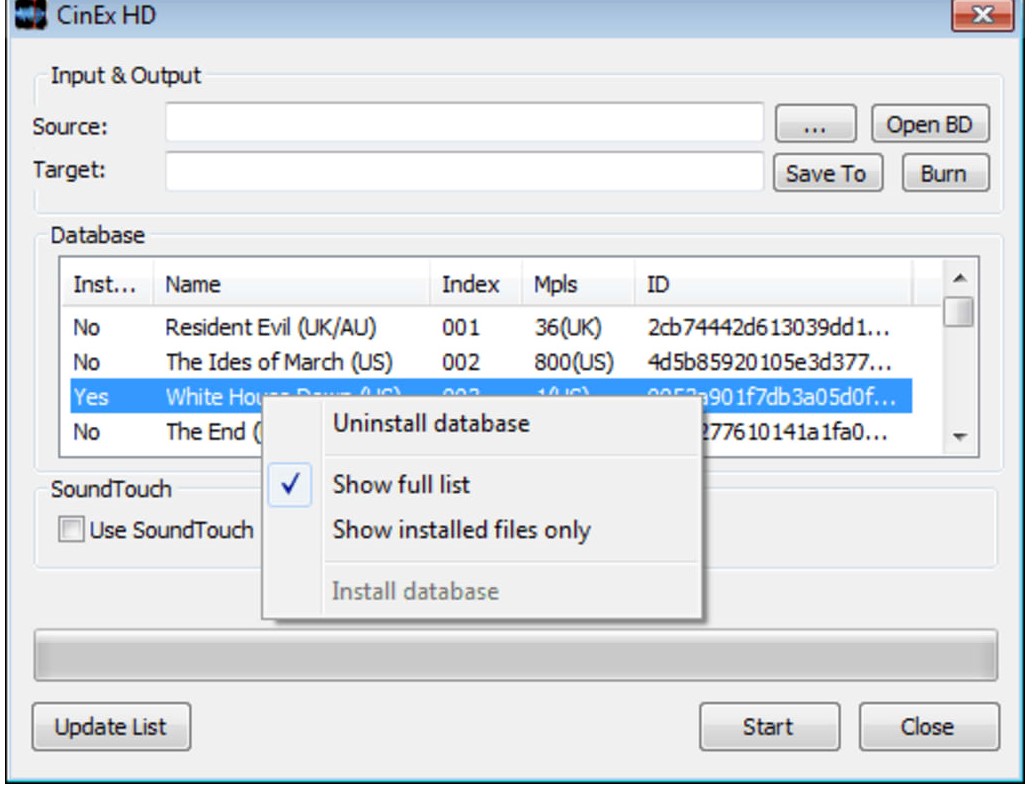Select The End row's No cell
Screen dimensions: 1033x792
coord(86,432)
